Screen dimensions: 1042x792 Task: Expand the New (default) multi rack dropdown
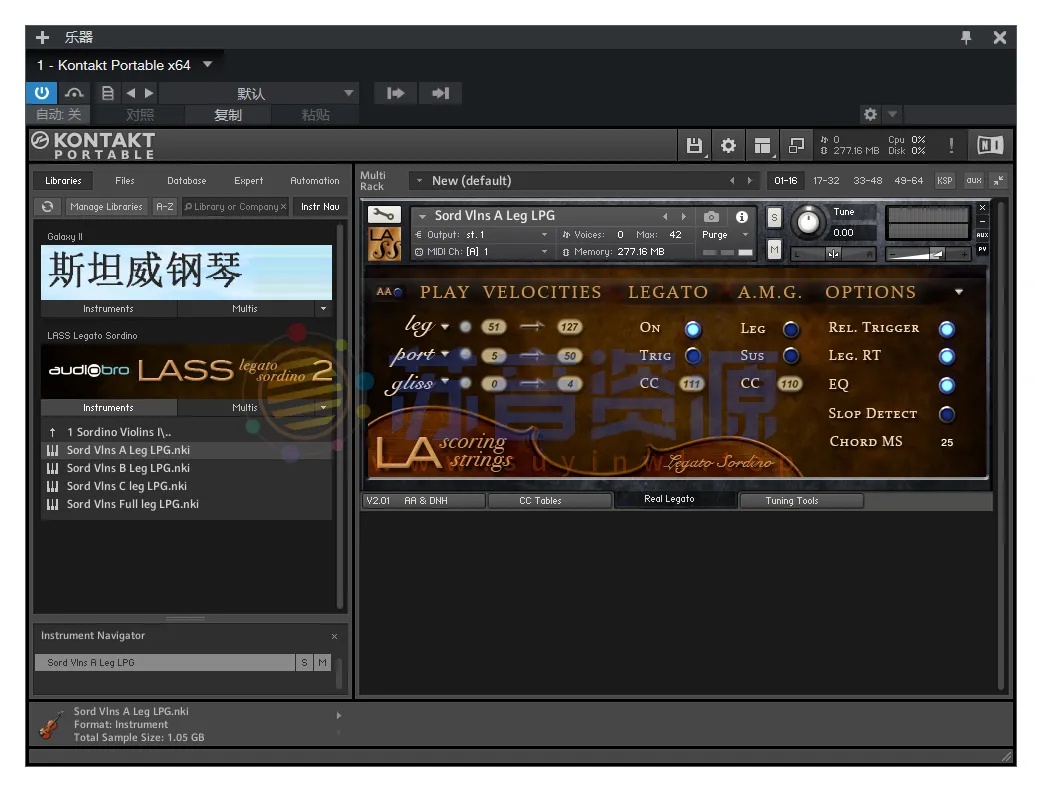[x=420, y=181]
